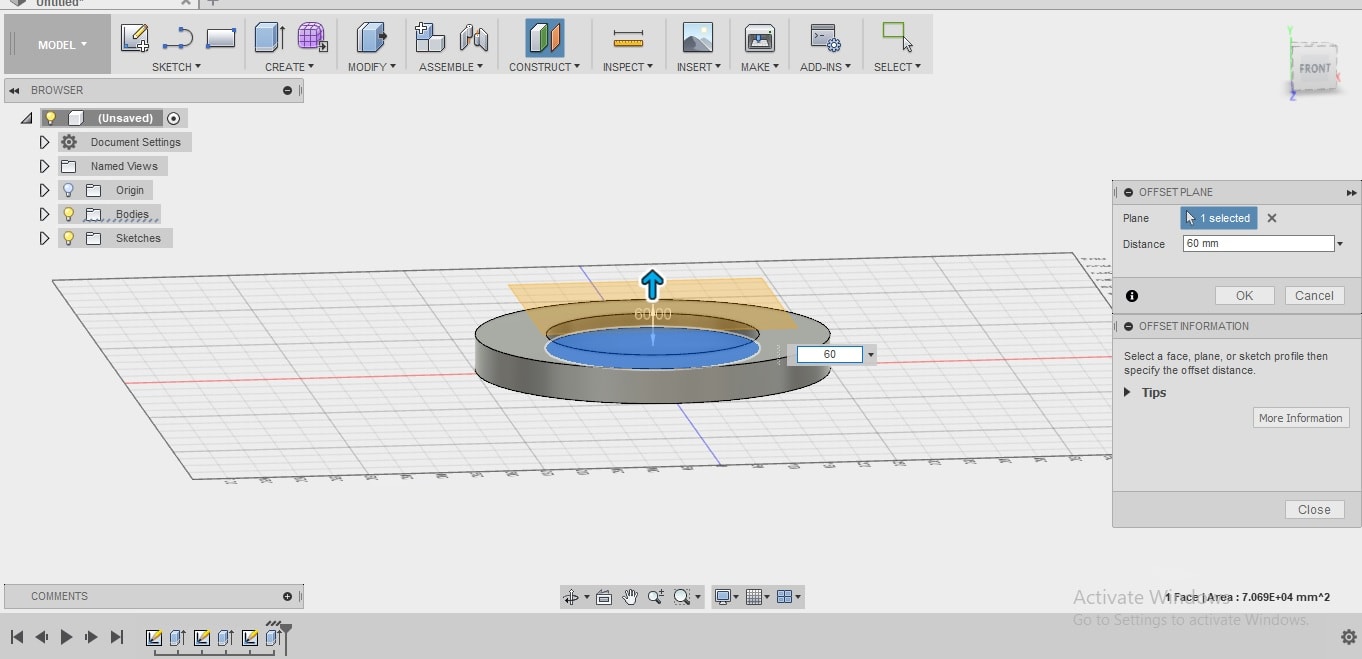
Task: Collapse the Offset Plane dialog header
Action: click(1129, 192)
